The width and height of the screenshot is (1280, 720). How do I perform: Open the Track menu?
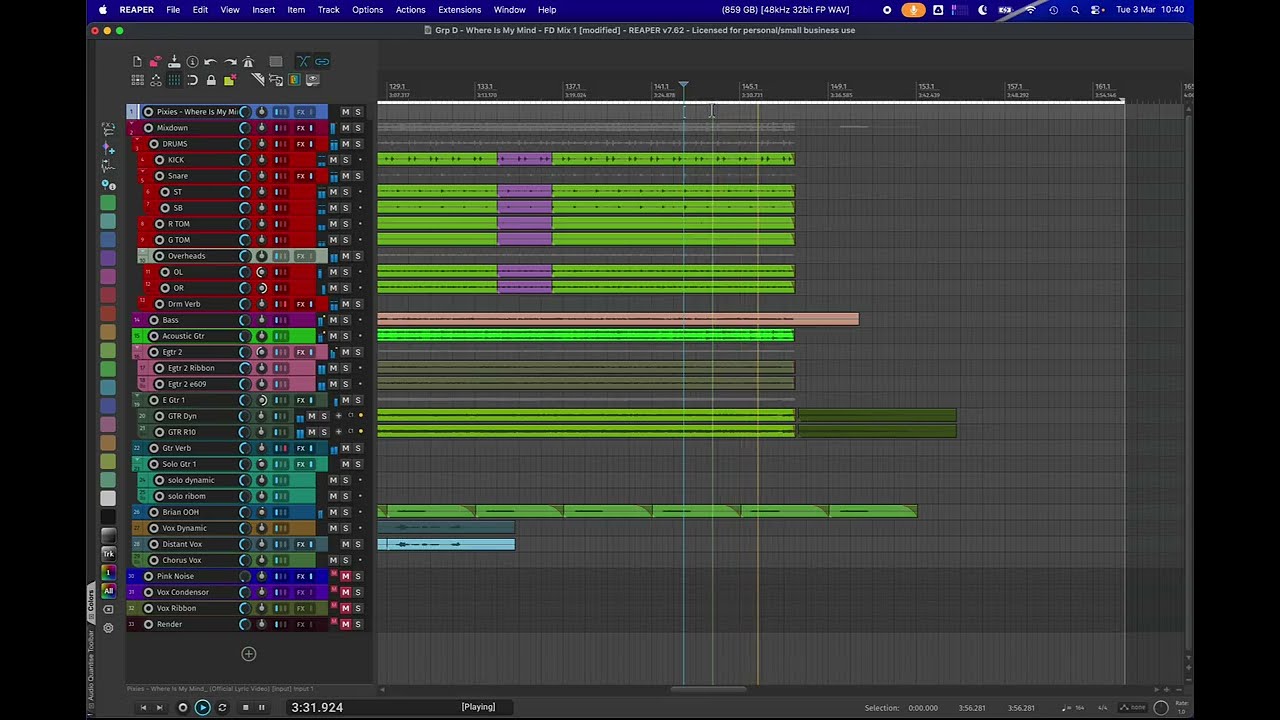click(x=328, y=10)
